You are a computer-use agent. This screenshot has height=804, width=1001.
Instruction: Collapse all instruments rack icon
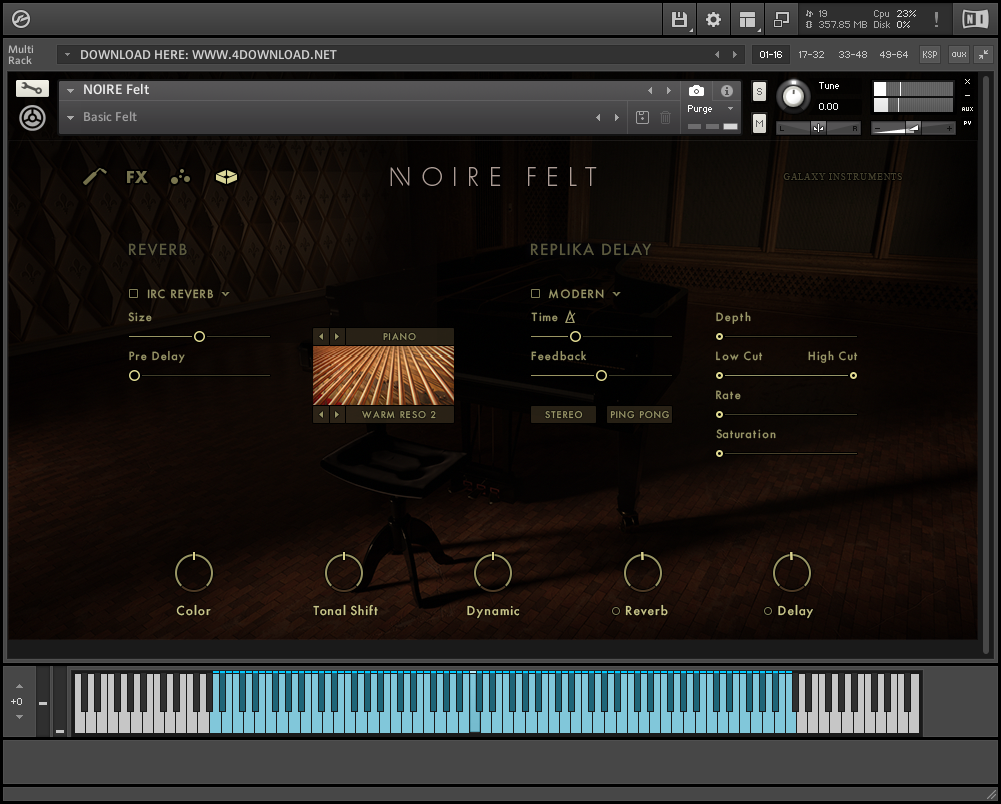[x=983, y=54]
